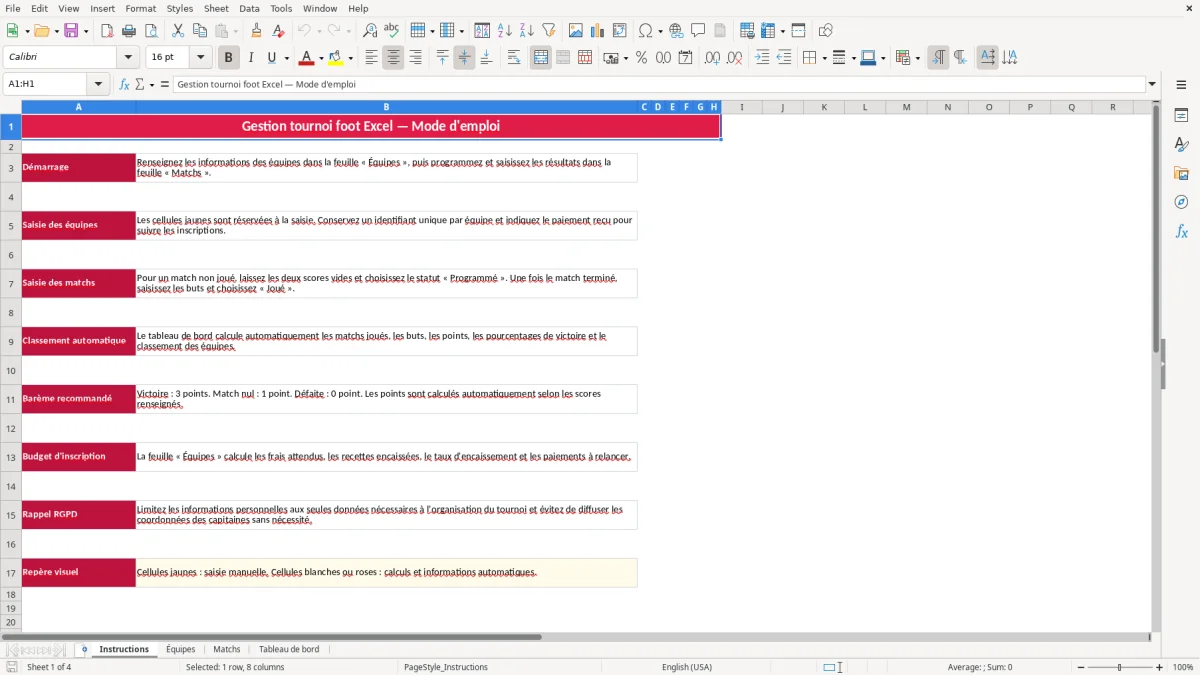Insert a hyperlink
Viewport: 1200px width, 675px height.
pyautogui.click(x=676, y=31)
